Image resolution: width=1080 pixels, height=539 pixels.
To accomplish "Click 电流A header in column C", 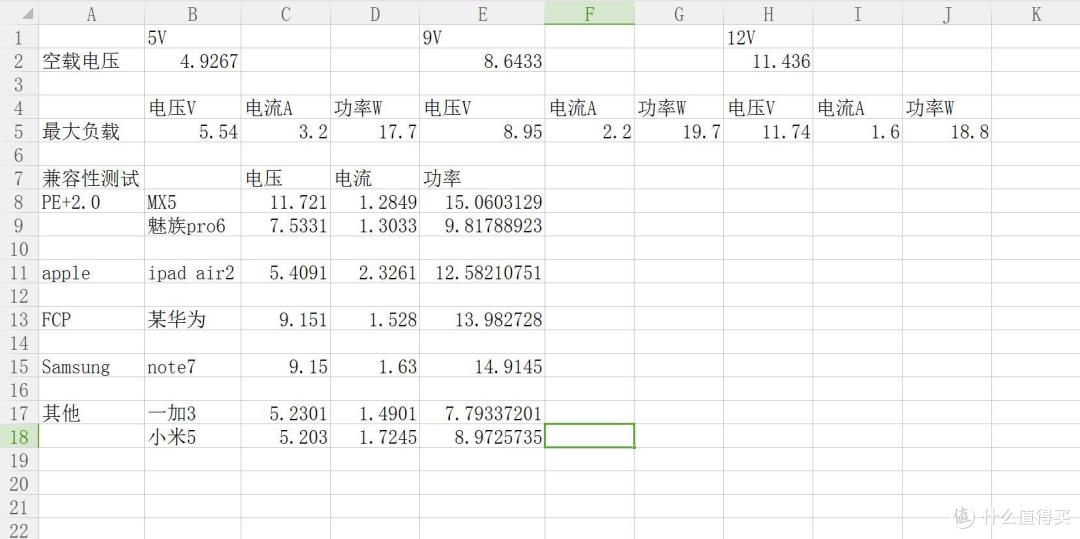I will coord(286,108).
